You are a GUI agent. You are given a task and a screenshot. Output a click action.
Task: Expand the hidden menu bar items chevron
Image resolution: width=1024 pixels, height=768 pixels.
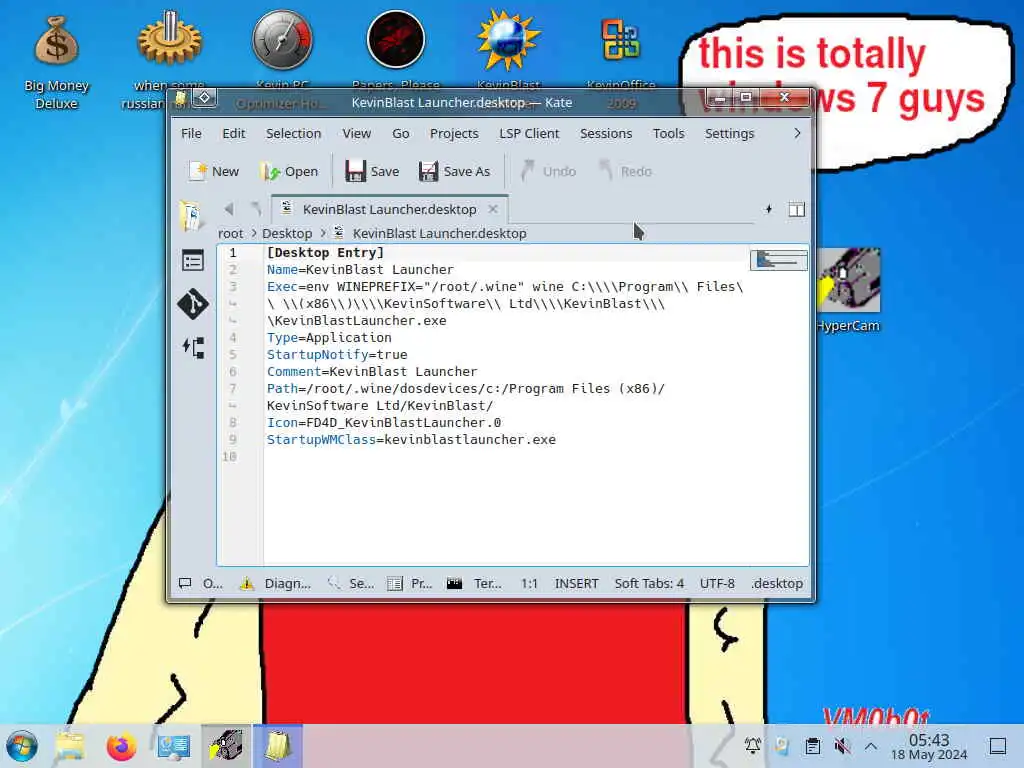pos(797,133)
